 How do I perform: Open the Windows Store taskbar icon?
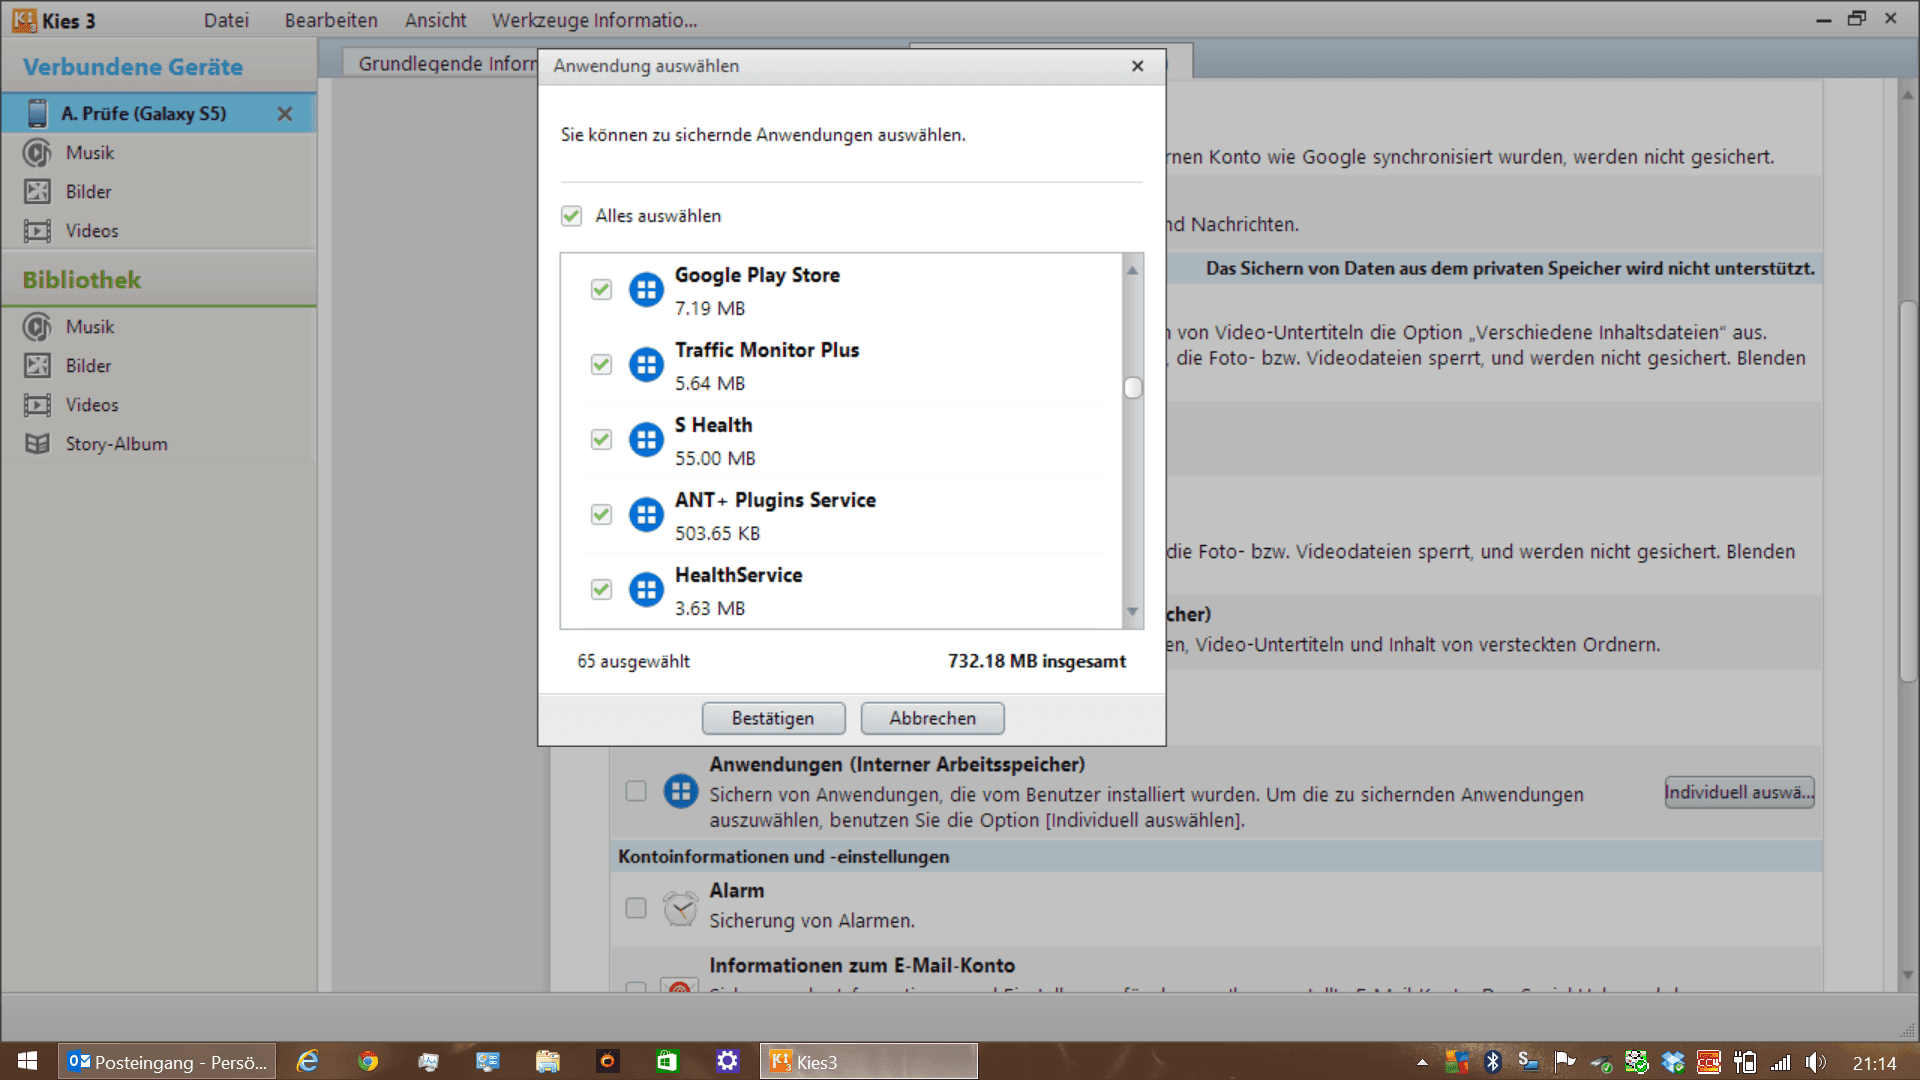tap(667, 1061)
